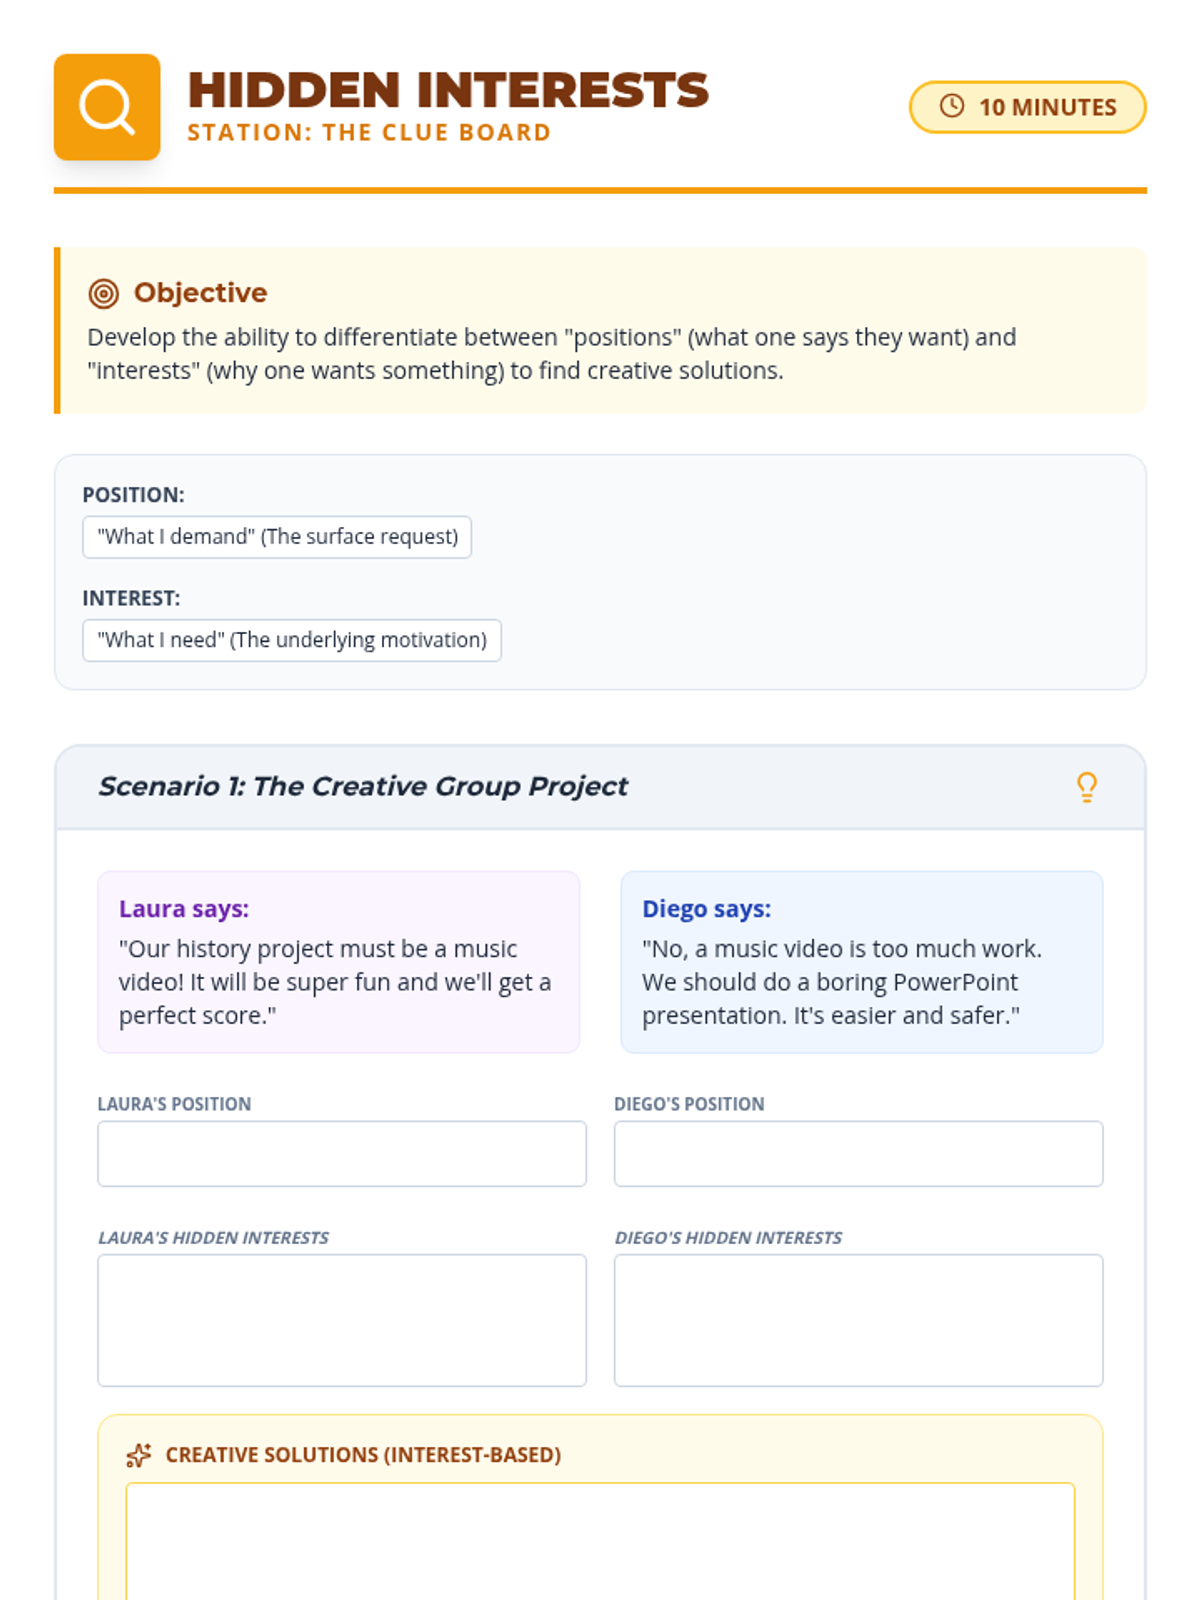Click the "What I need" definition chip
The image size is (1200, 1600).
(292, 641)
